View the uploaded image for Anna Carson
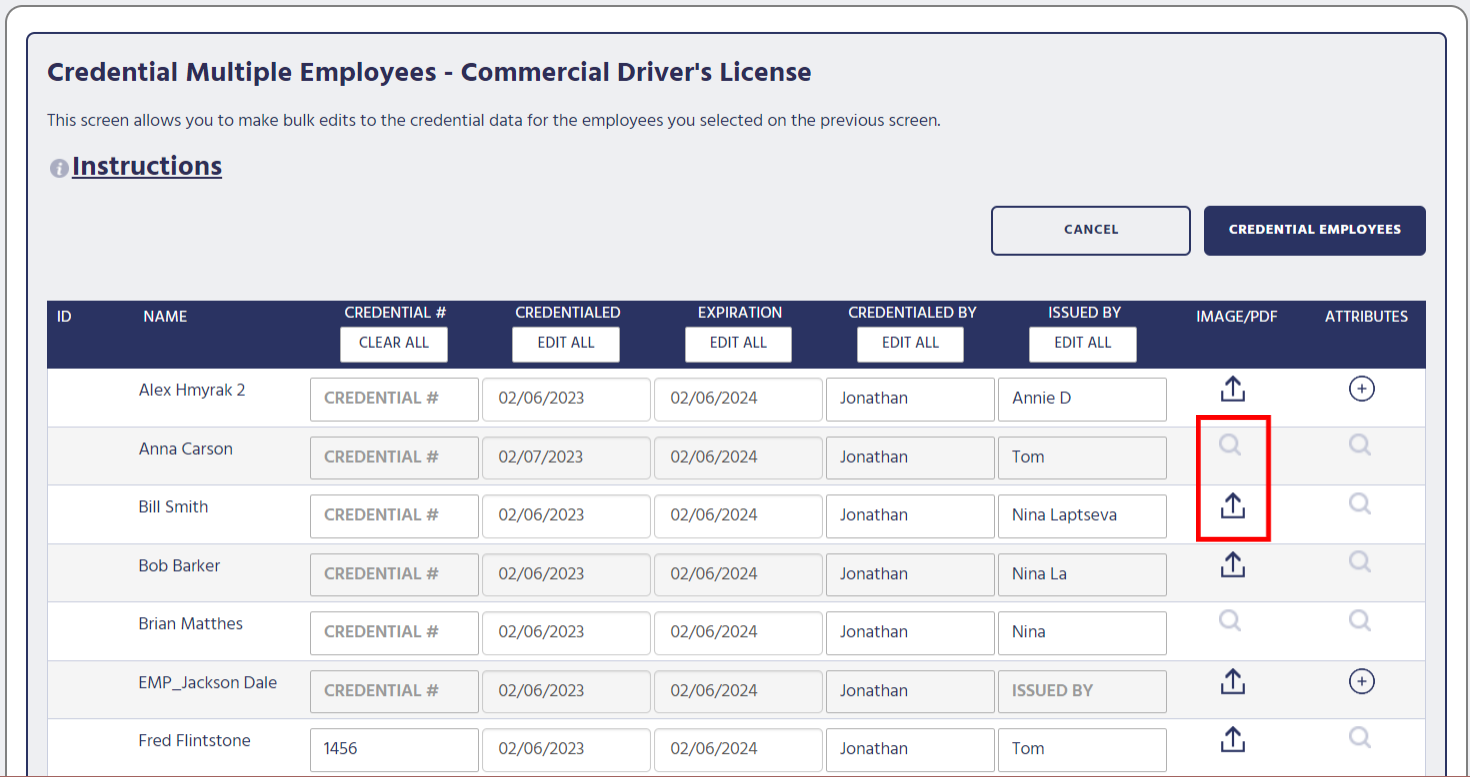The height and width of the screenshot is (777, 1470). click(x=1229, y=447)
